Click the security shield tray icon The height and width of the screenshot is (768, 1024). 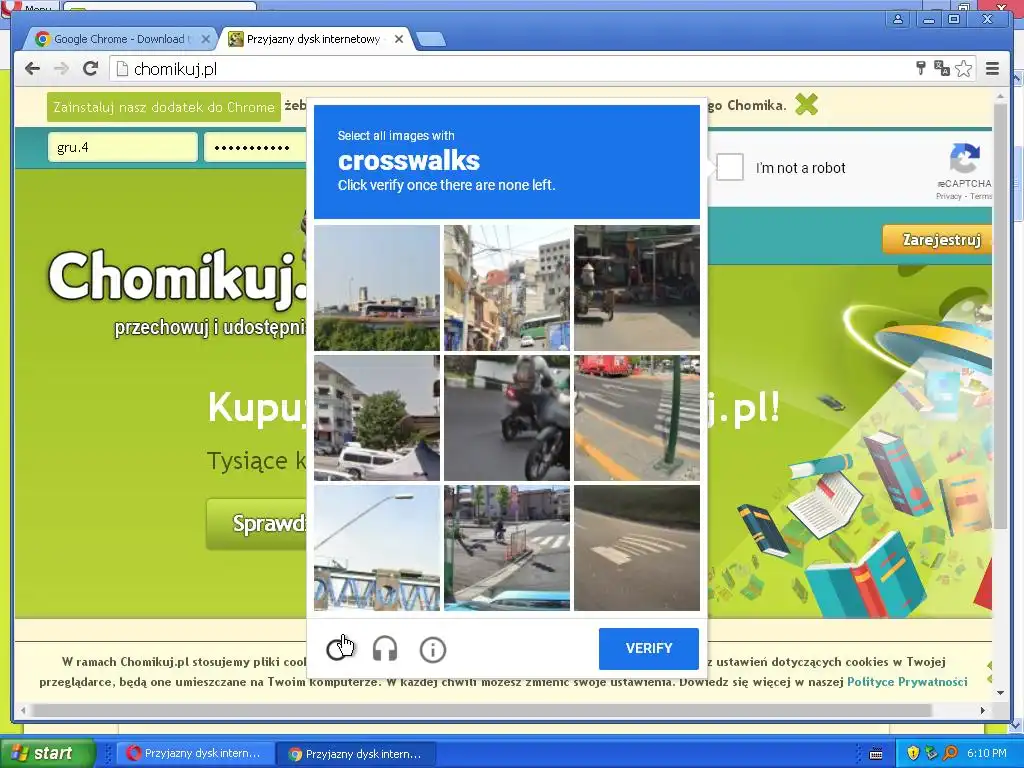[913, 753]
